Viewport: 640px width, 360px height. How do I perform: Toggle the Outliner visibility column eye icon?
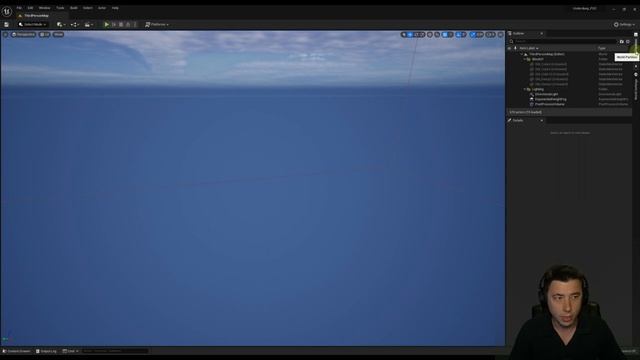pyautogui.click(x=509, y=48)
